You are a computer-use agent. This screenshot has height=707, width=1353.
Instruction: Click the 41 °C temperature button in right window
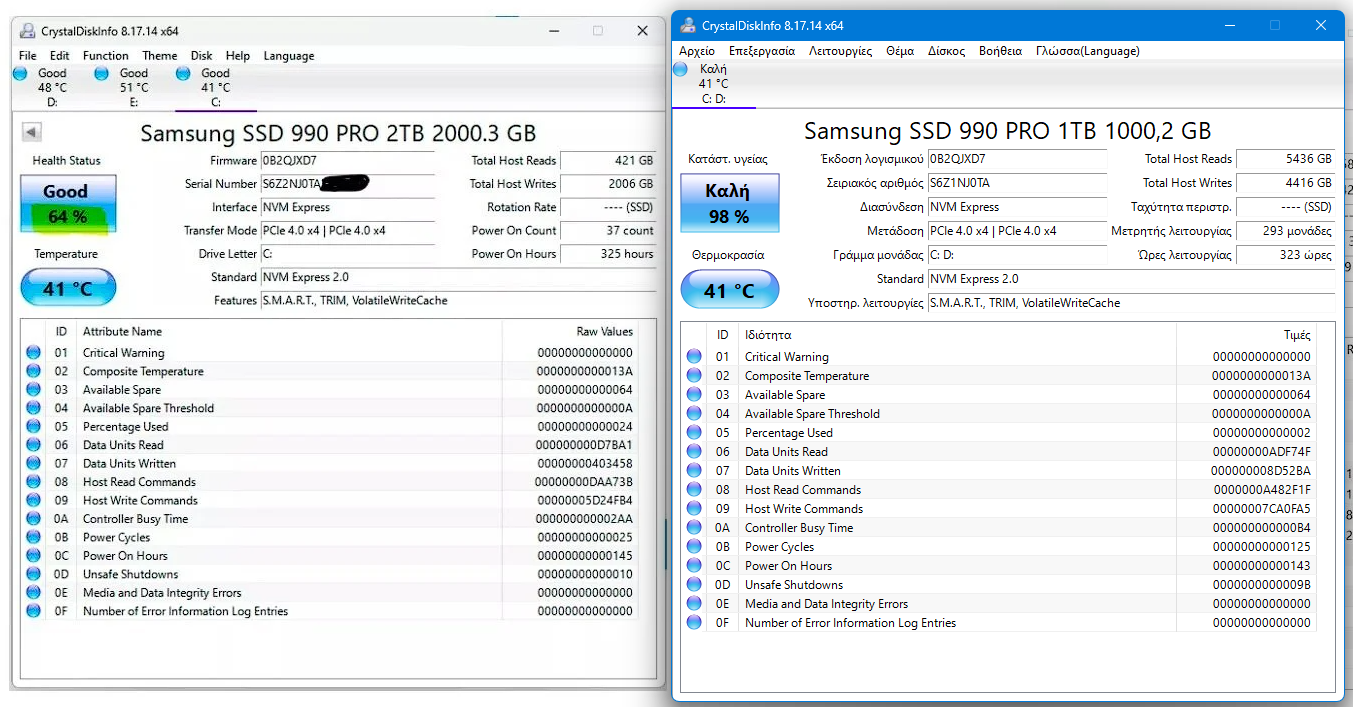point(728,290)
